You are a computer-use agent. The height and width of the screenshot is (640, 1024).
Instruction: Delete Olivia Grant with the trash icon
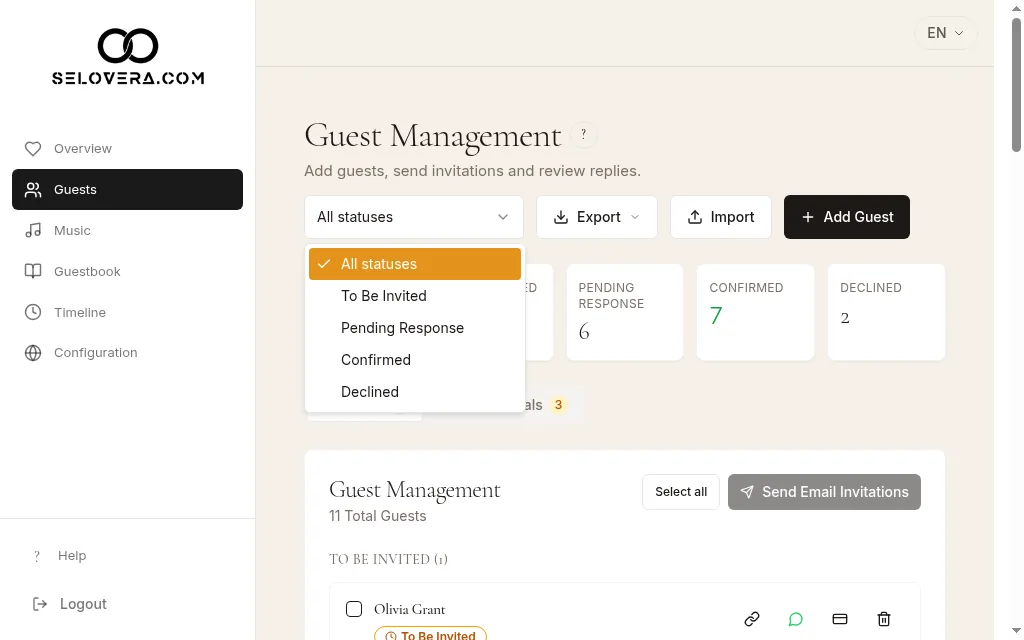point(884,618)
